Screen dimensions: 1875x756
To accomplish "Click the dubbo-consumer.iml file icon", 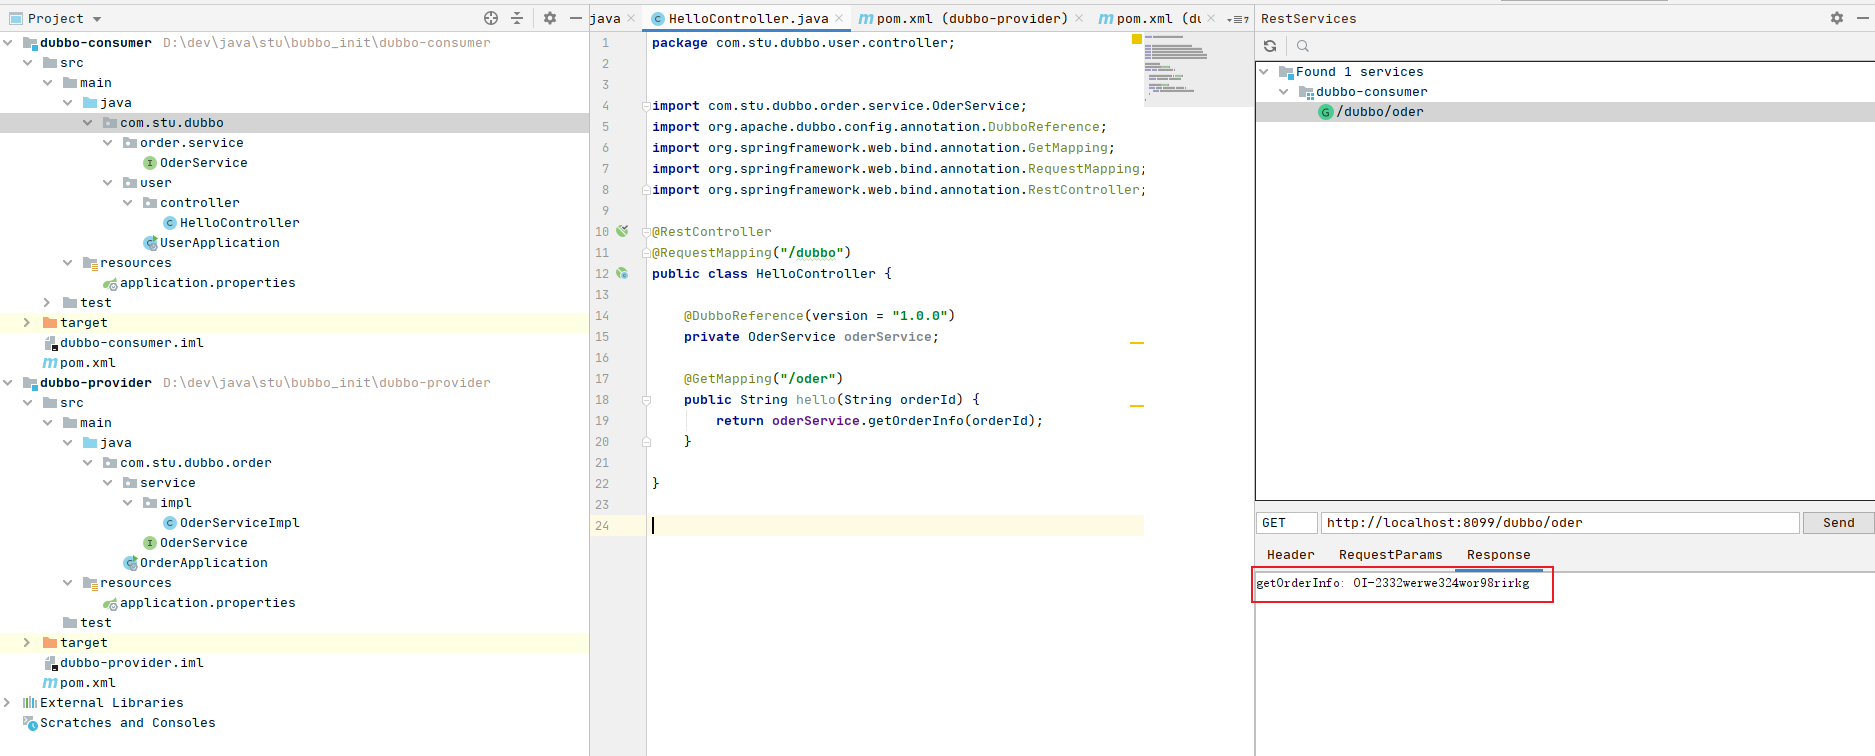I will point(50,343).
